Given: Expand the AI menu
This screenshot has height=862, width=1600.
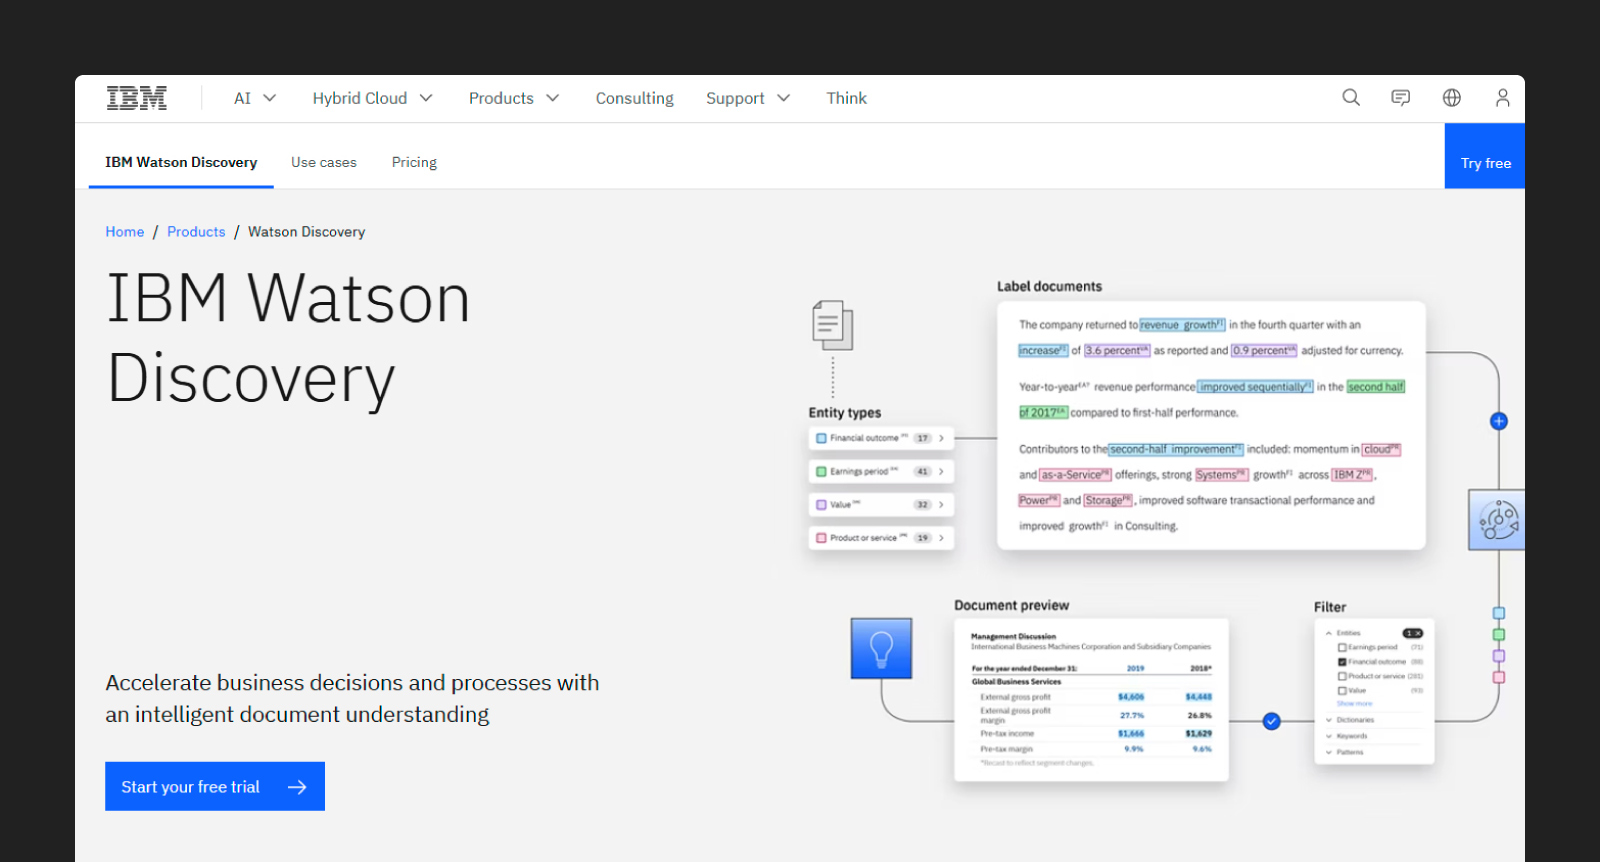Looking at the screenshot, I should tap(255, 98).
